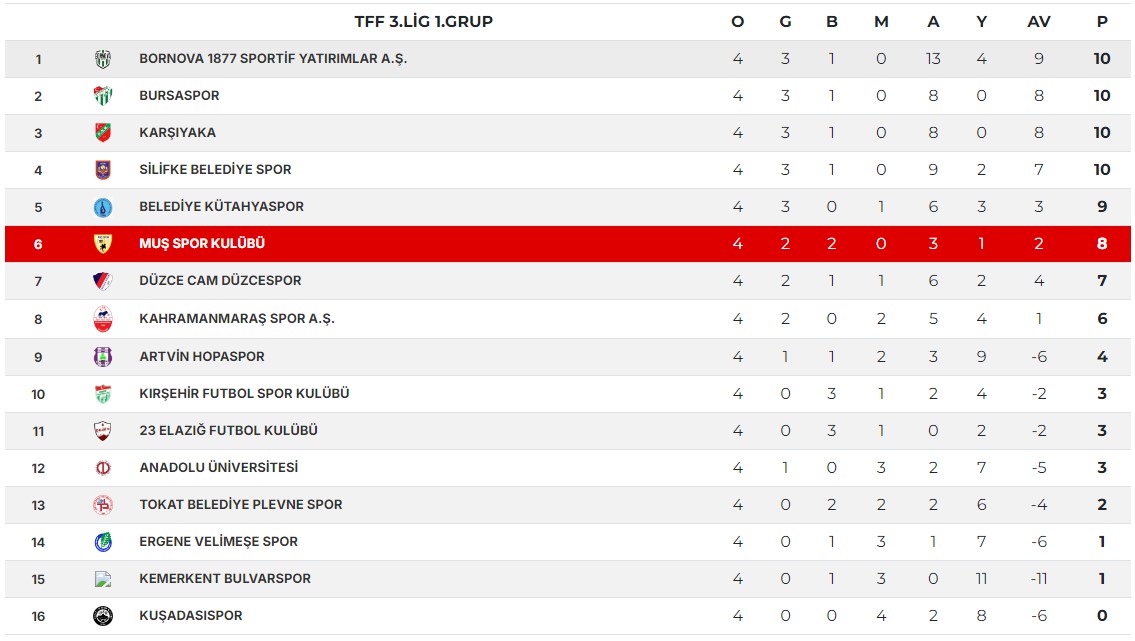Open the 23 ELAZIĞ FUTBOL KULÜBÜ link

[x=229, y=430]
